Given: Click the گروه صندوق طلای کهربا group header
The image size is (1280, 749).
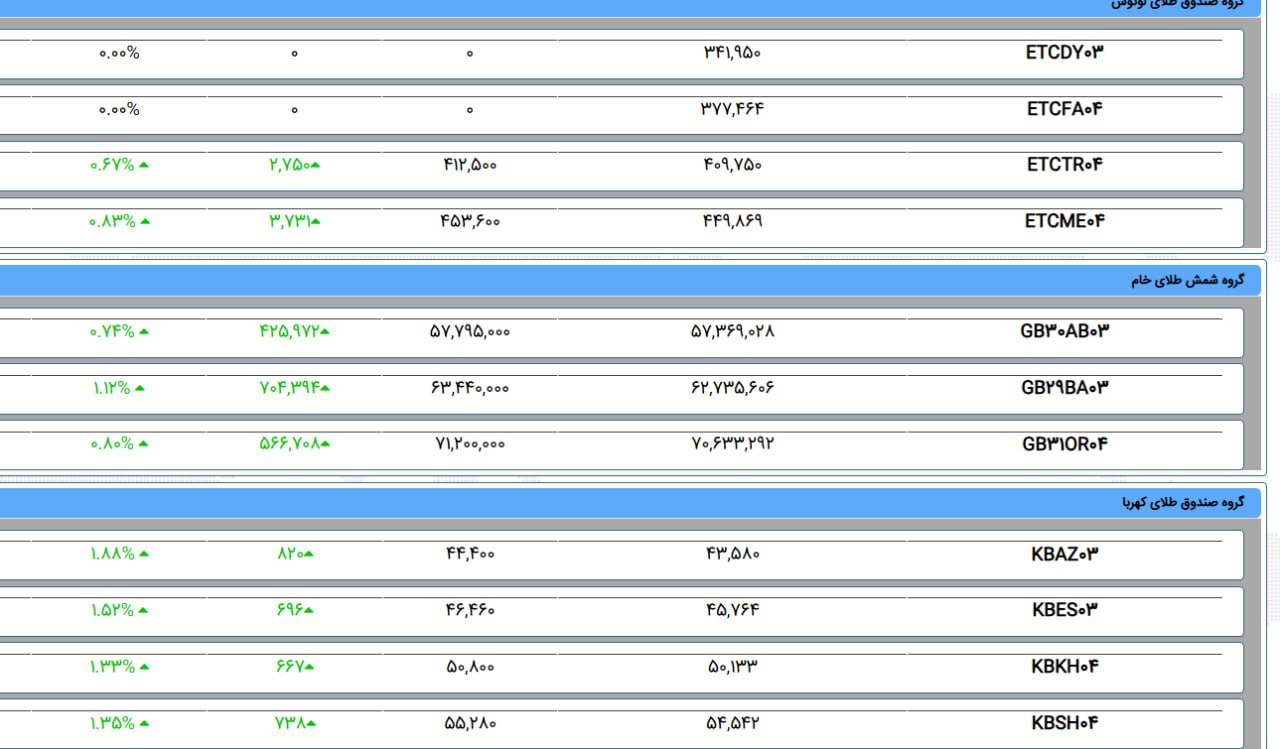Looking at the screenshot, I should [1182, 502].
